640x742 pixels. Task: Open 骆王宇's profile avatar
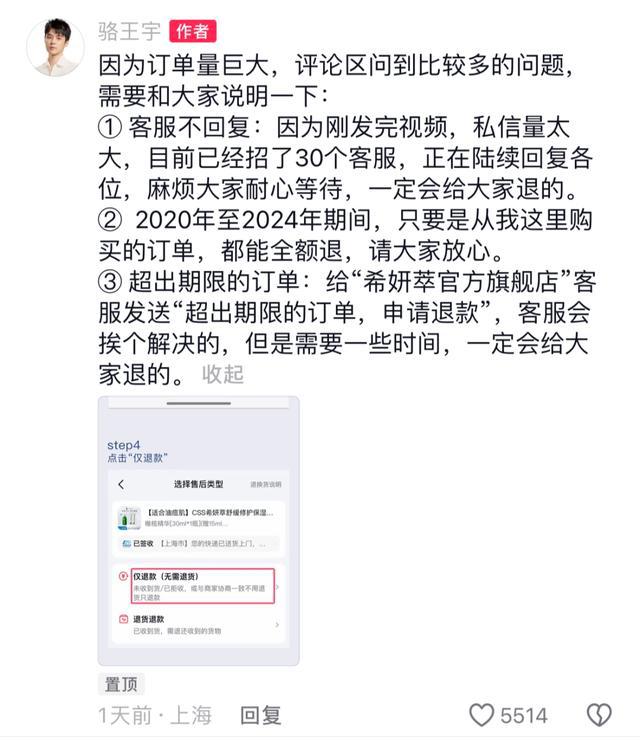[55, 47]
